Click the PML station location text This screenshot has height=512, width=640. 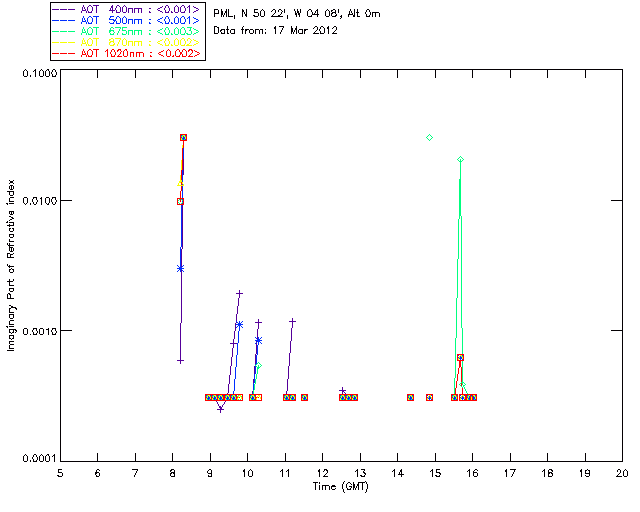pyautogui.click(x=297, y=14)
